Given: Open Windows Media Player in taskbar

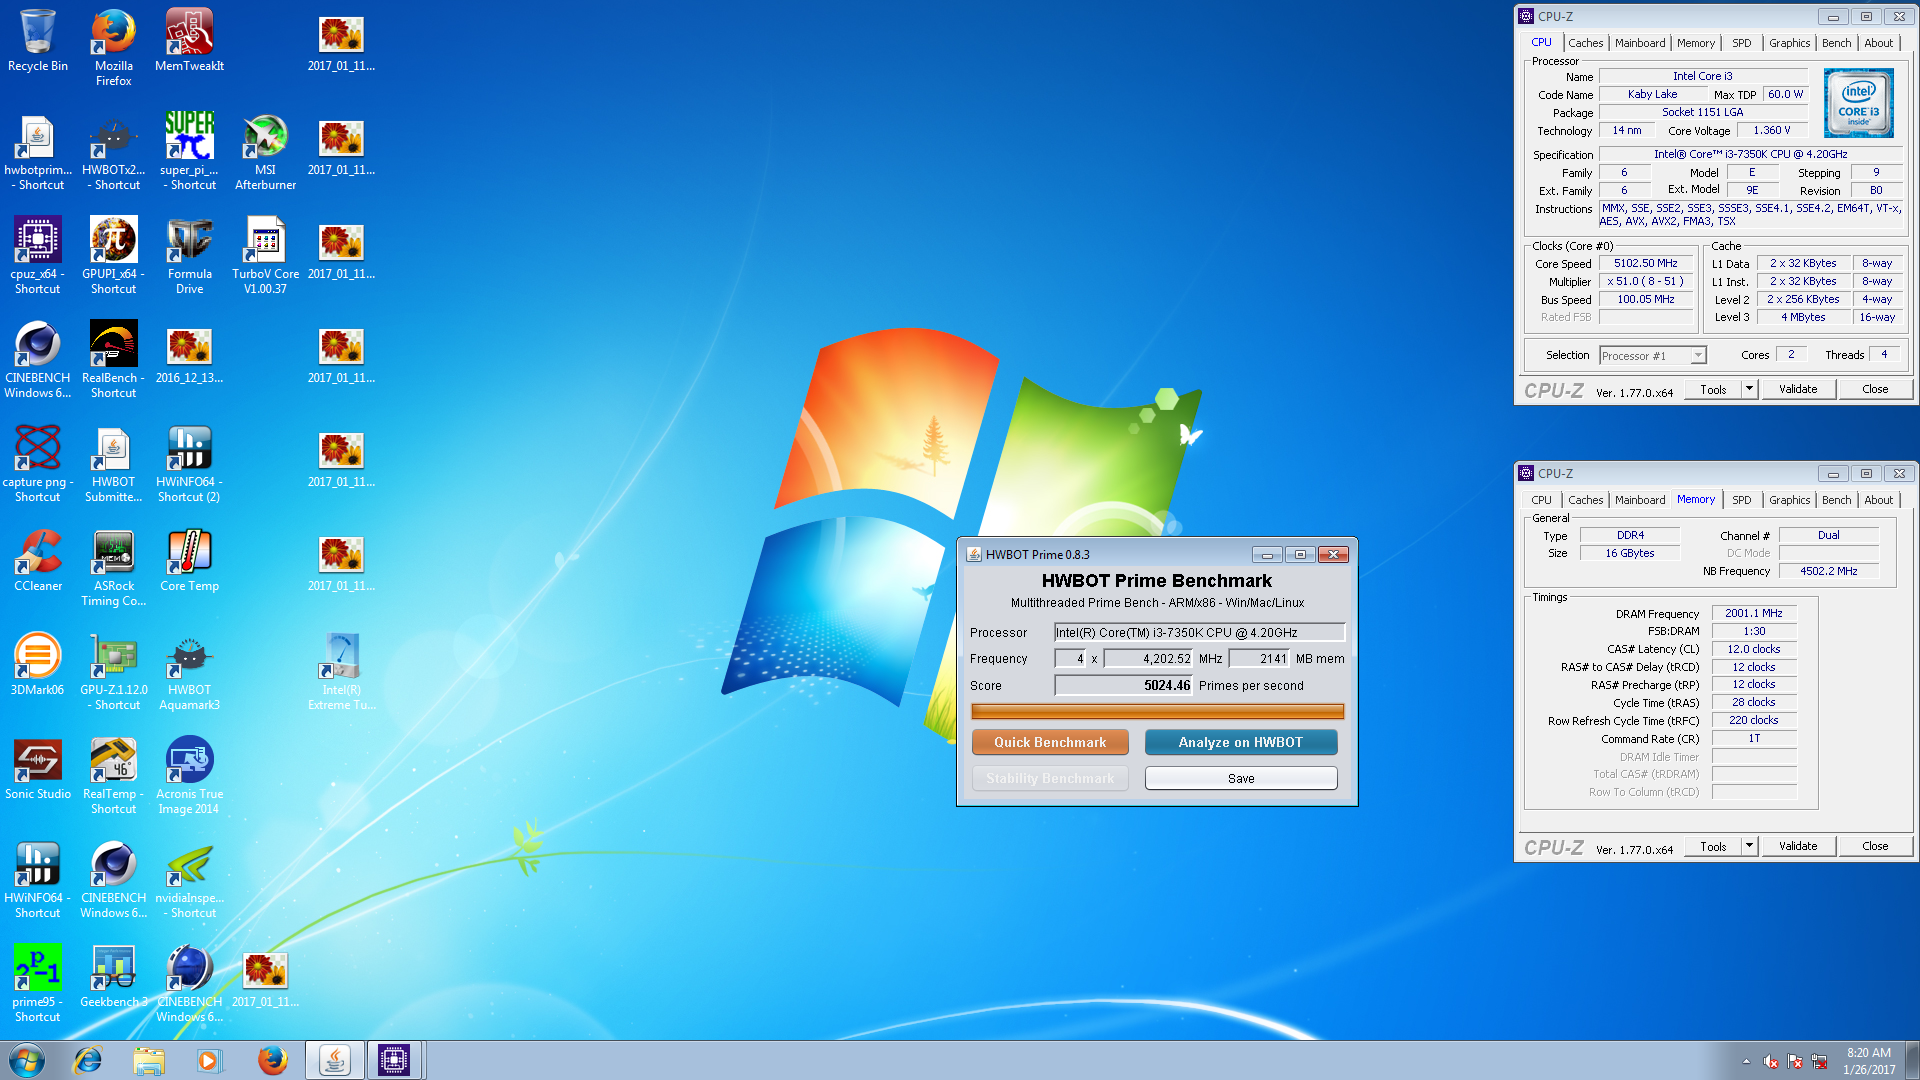Looking at the screenshot, I should coord(208,1060).
